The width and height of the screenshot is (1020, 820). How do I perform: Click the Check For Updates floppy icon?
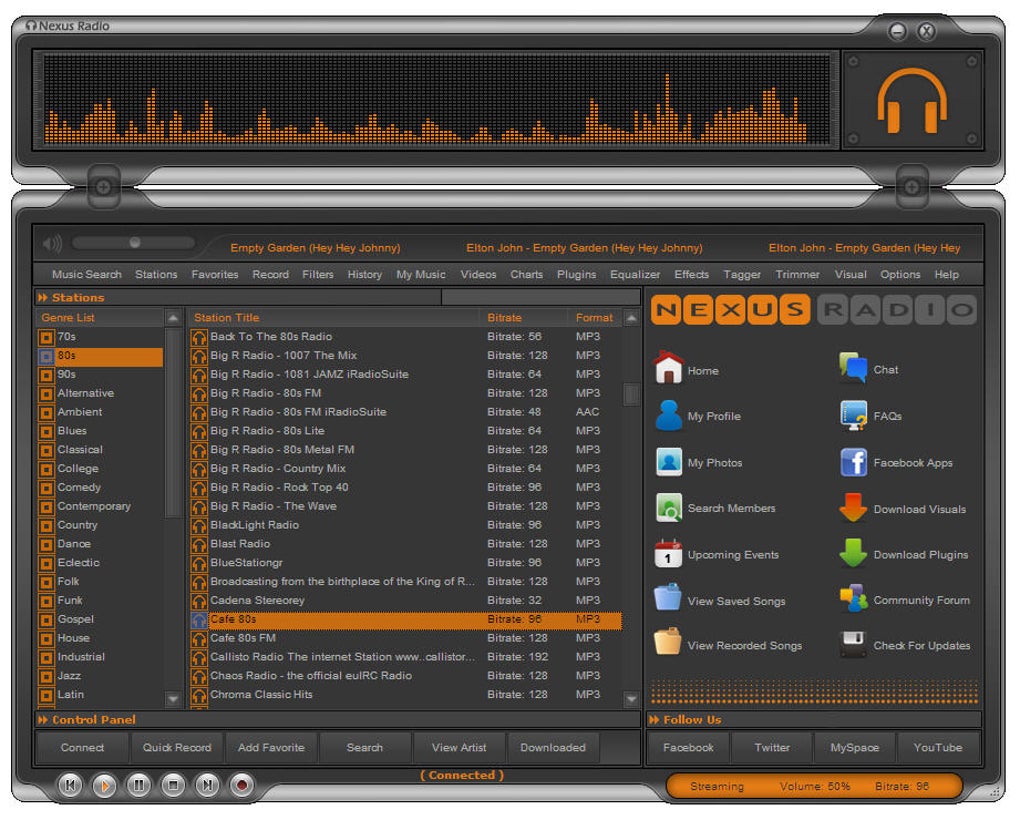[853, 644]
